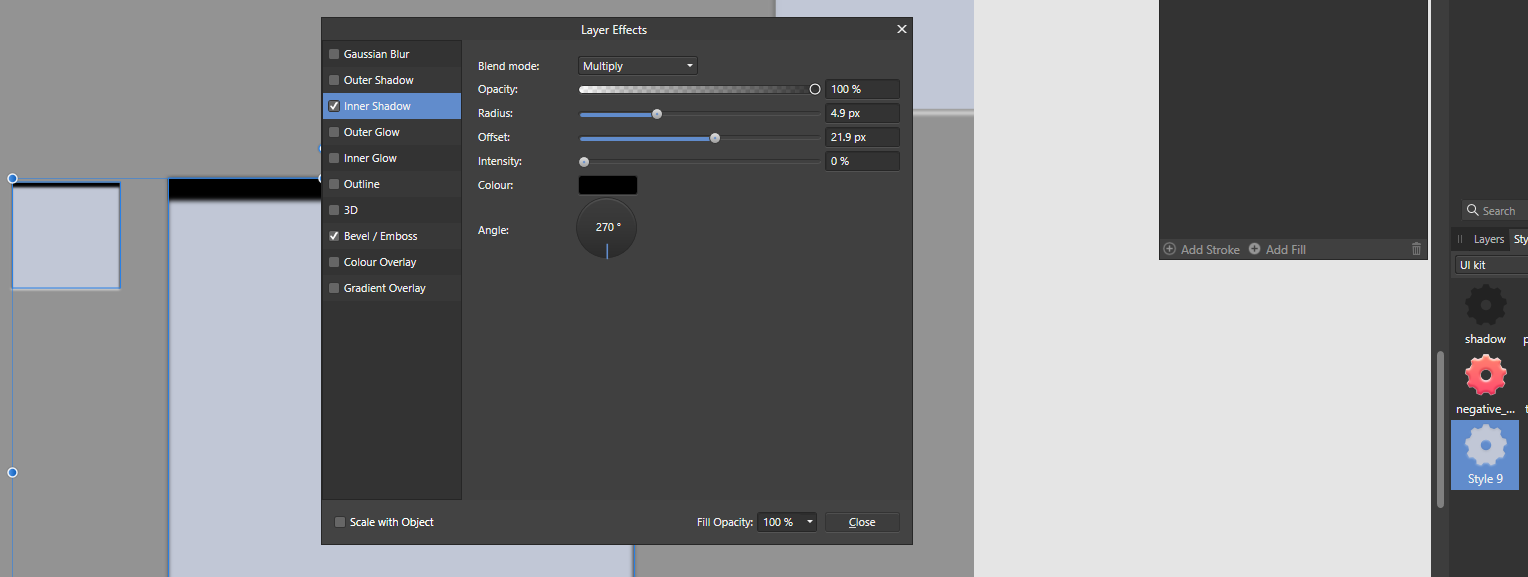Enable the 3D effect checkbox
This screenshot has width=1528, height=577.
[334, 210]
